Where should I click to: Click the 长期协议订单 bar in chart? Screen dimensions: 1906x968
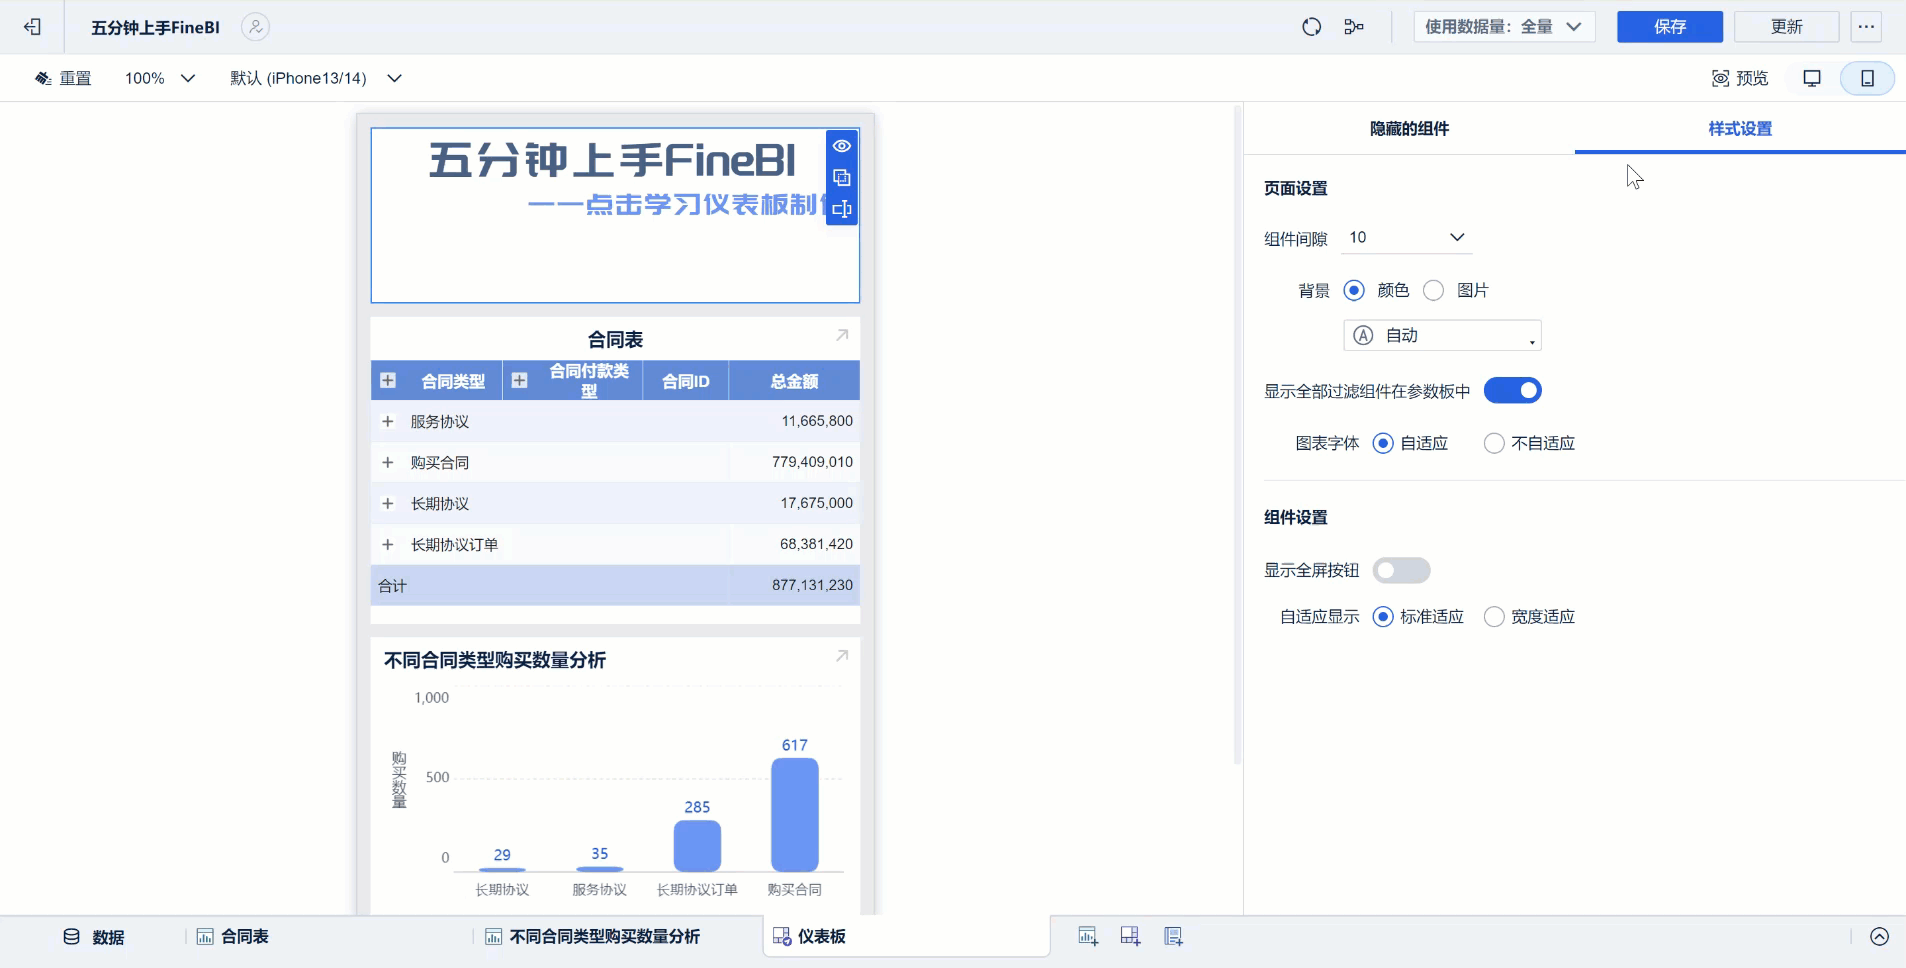[x=697, y=845]
